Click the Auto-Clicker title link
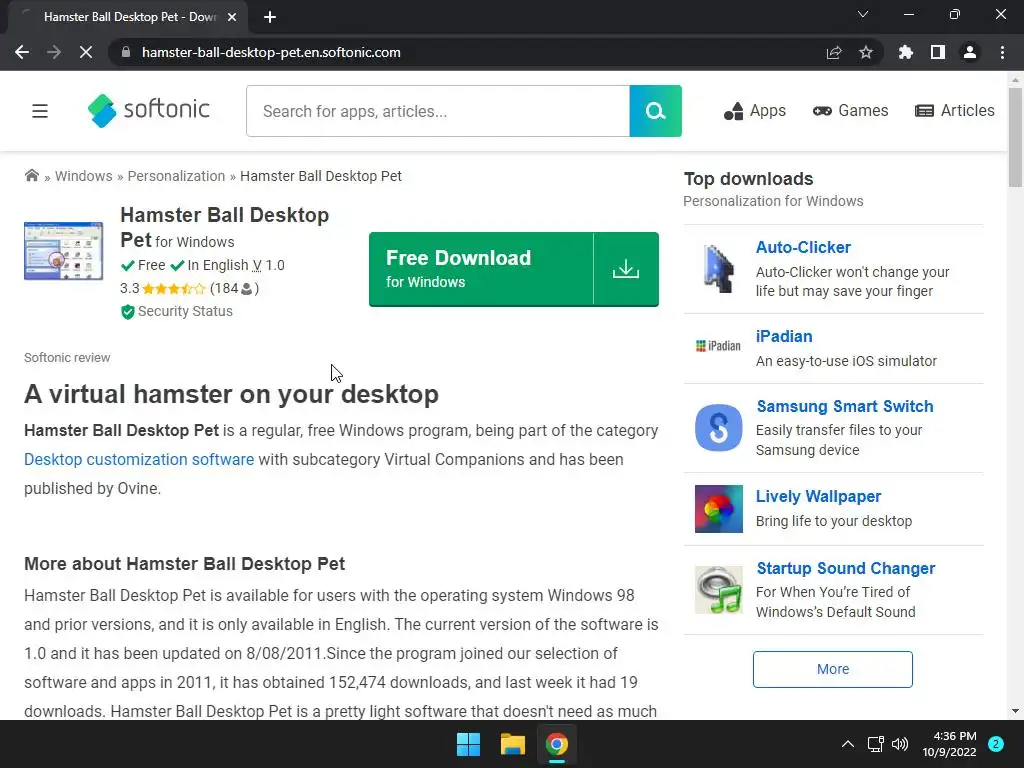The height and width of the screenshot is (768, 1024). (803, 248)
